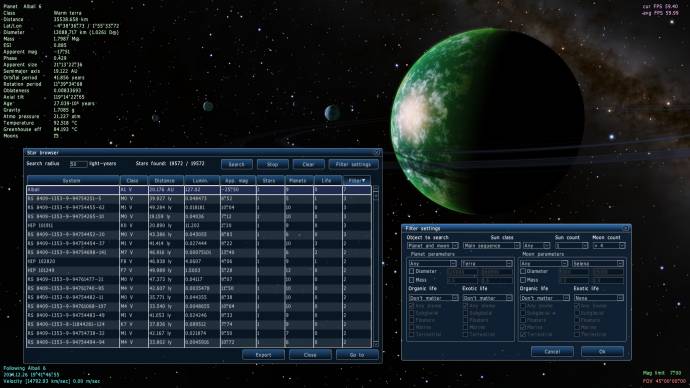
Task: Click the Star browser list scrollbar
Action: coord(376,266)
